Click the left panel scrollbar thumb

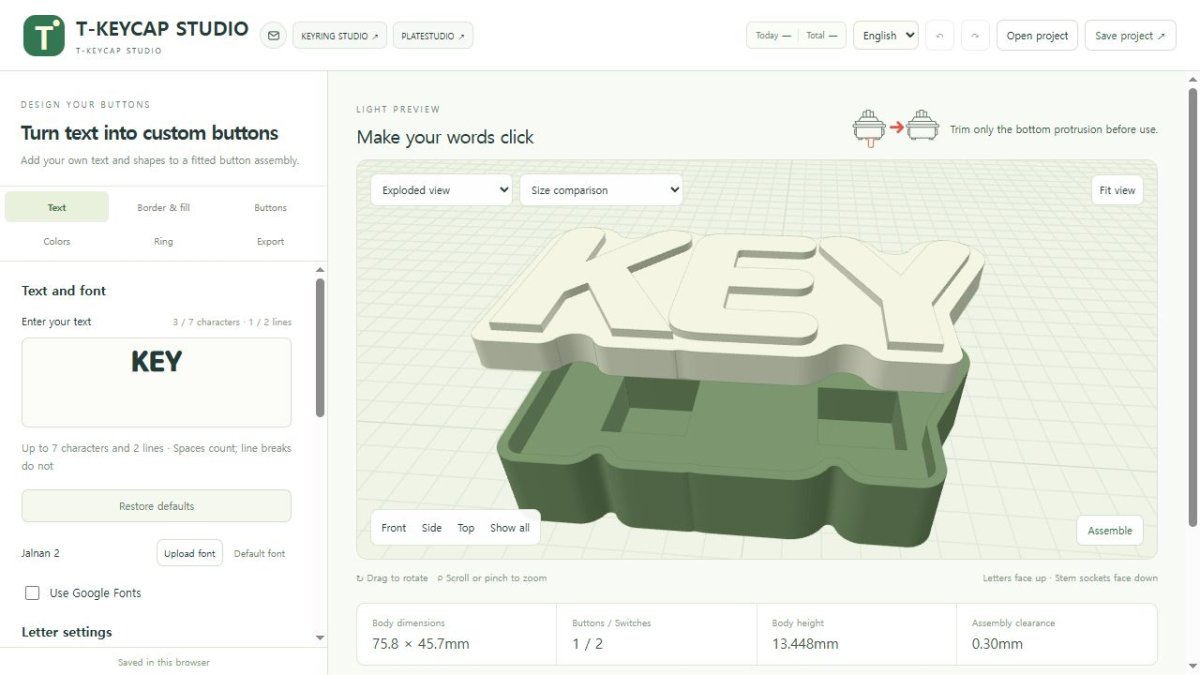(320, 347)
